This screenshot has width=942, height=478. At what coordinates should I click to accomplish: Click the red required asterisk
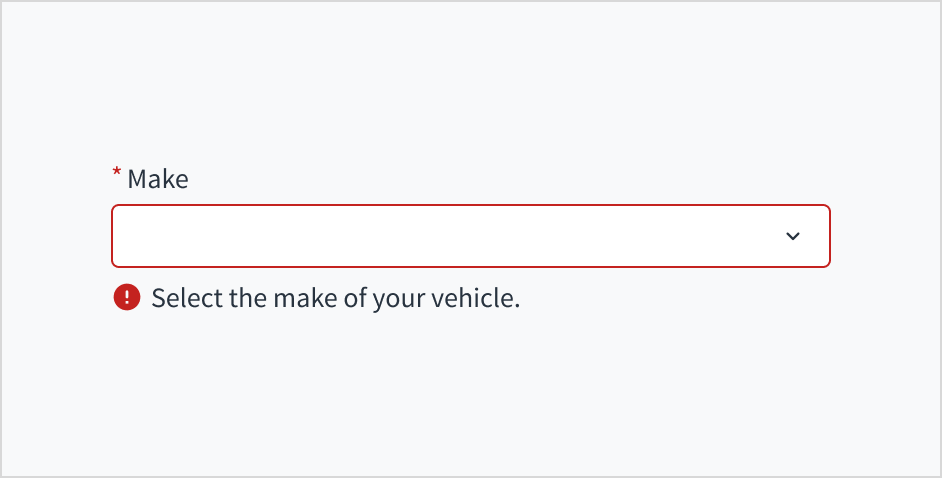click(x=116, y=175)
